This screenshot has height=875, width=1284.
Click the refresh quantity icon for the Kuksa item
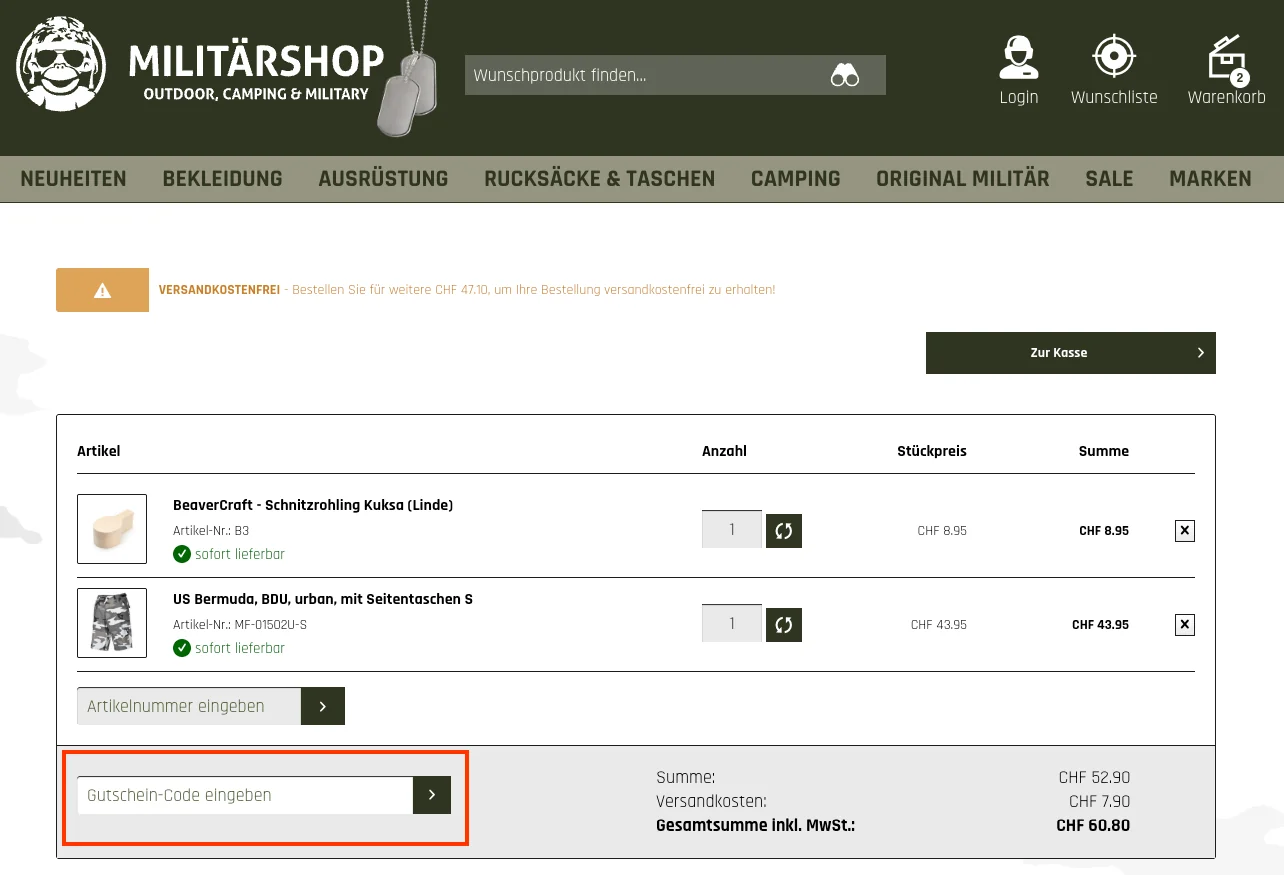(x=783, y=530)
